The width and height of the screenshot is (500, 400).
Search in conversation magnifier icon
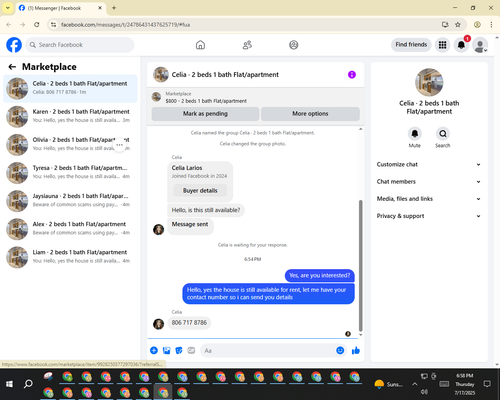click(443, 134)
